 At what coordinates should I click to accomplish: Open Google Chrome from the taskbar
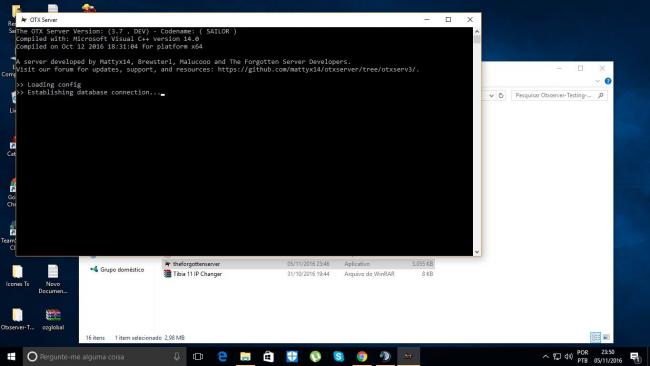(362, 356)
